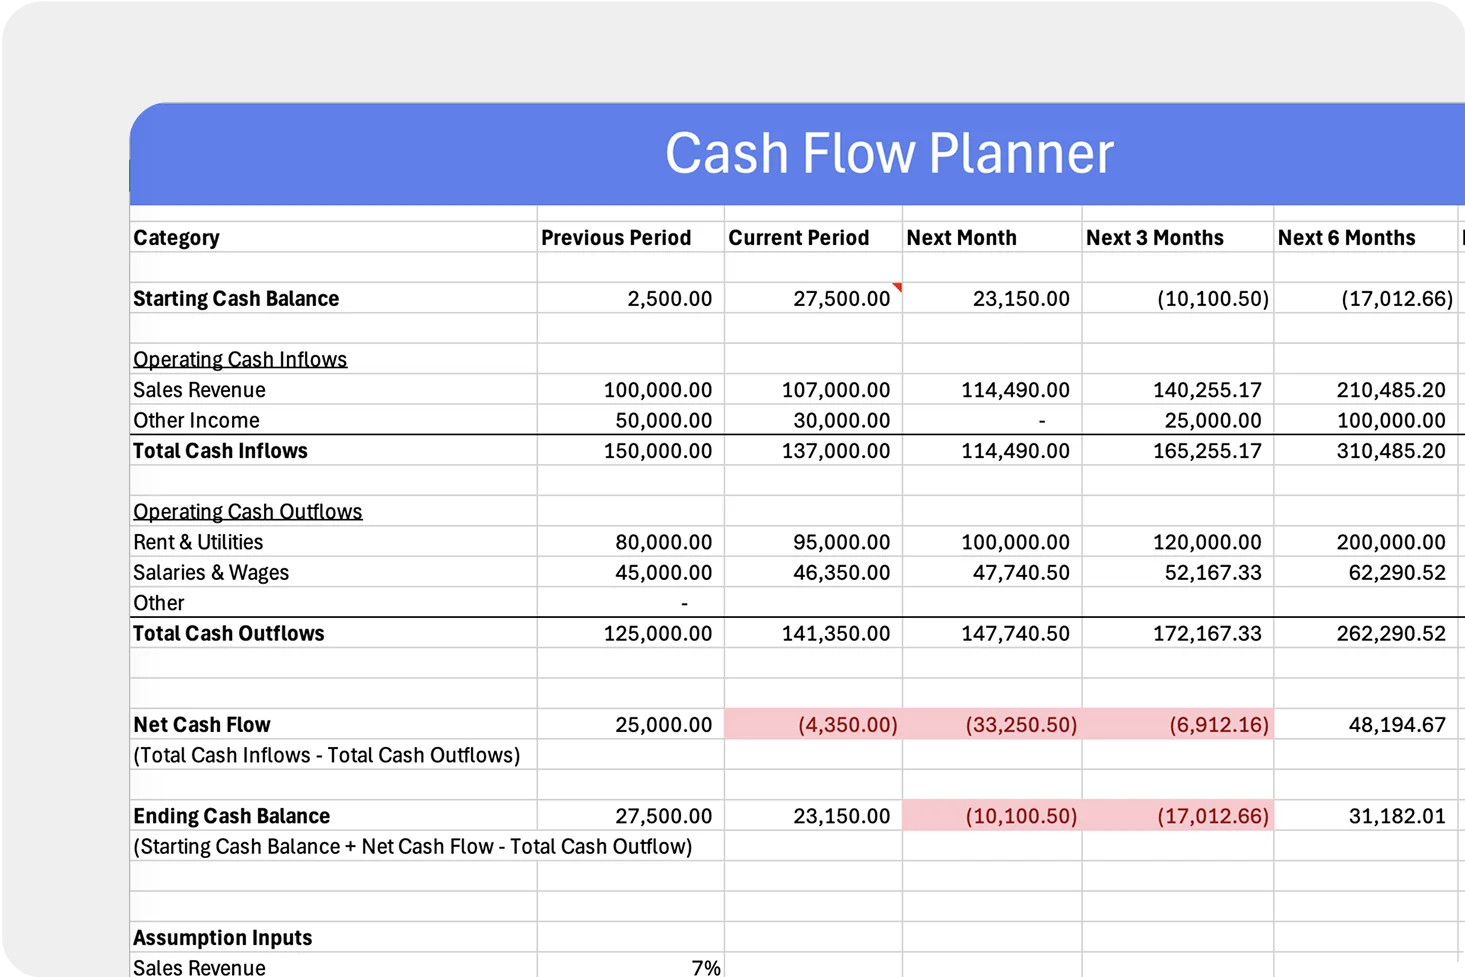
Task: Click the Other Income row label
Action: pyautogui.click(x=196, y=420)
